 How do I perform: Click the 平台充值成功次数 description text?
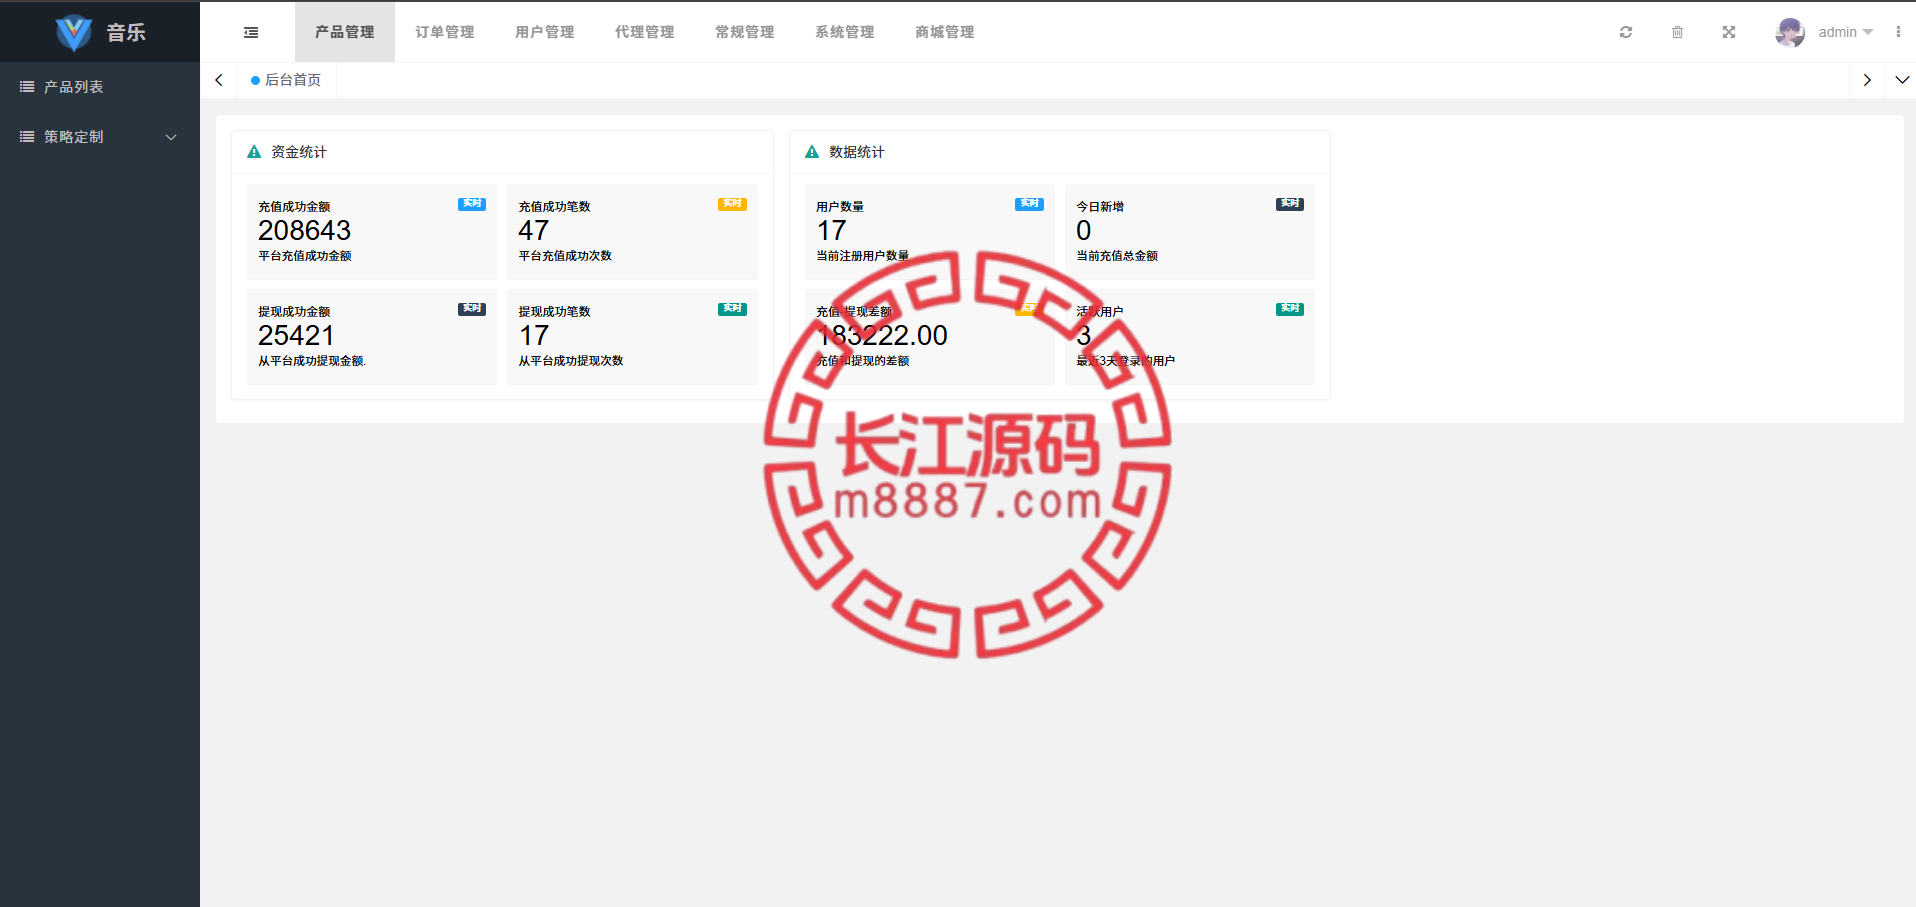tap(565, 256)
